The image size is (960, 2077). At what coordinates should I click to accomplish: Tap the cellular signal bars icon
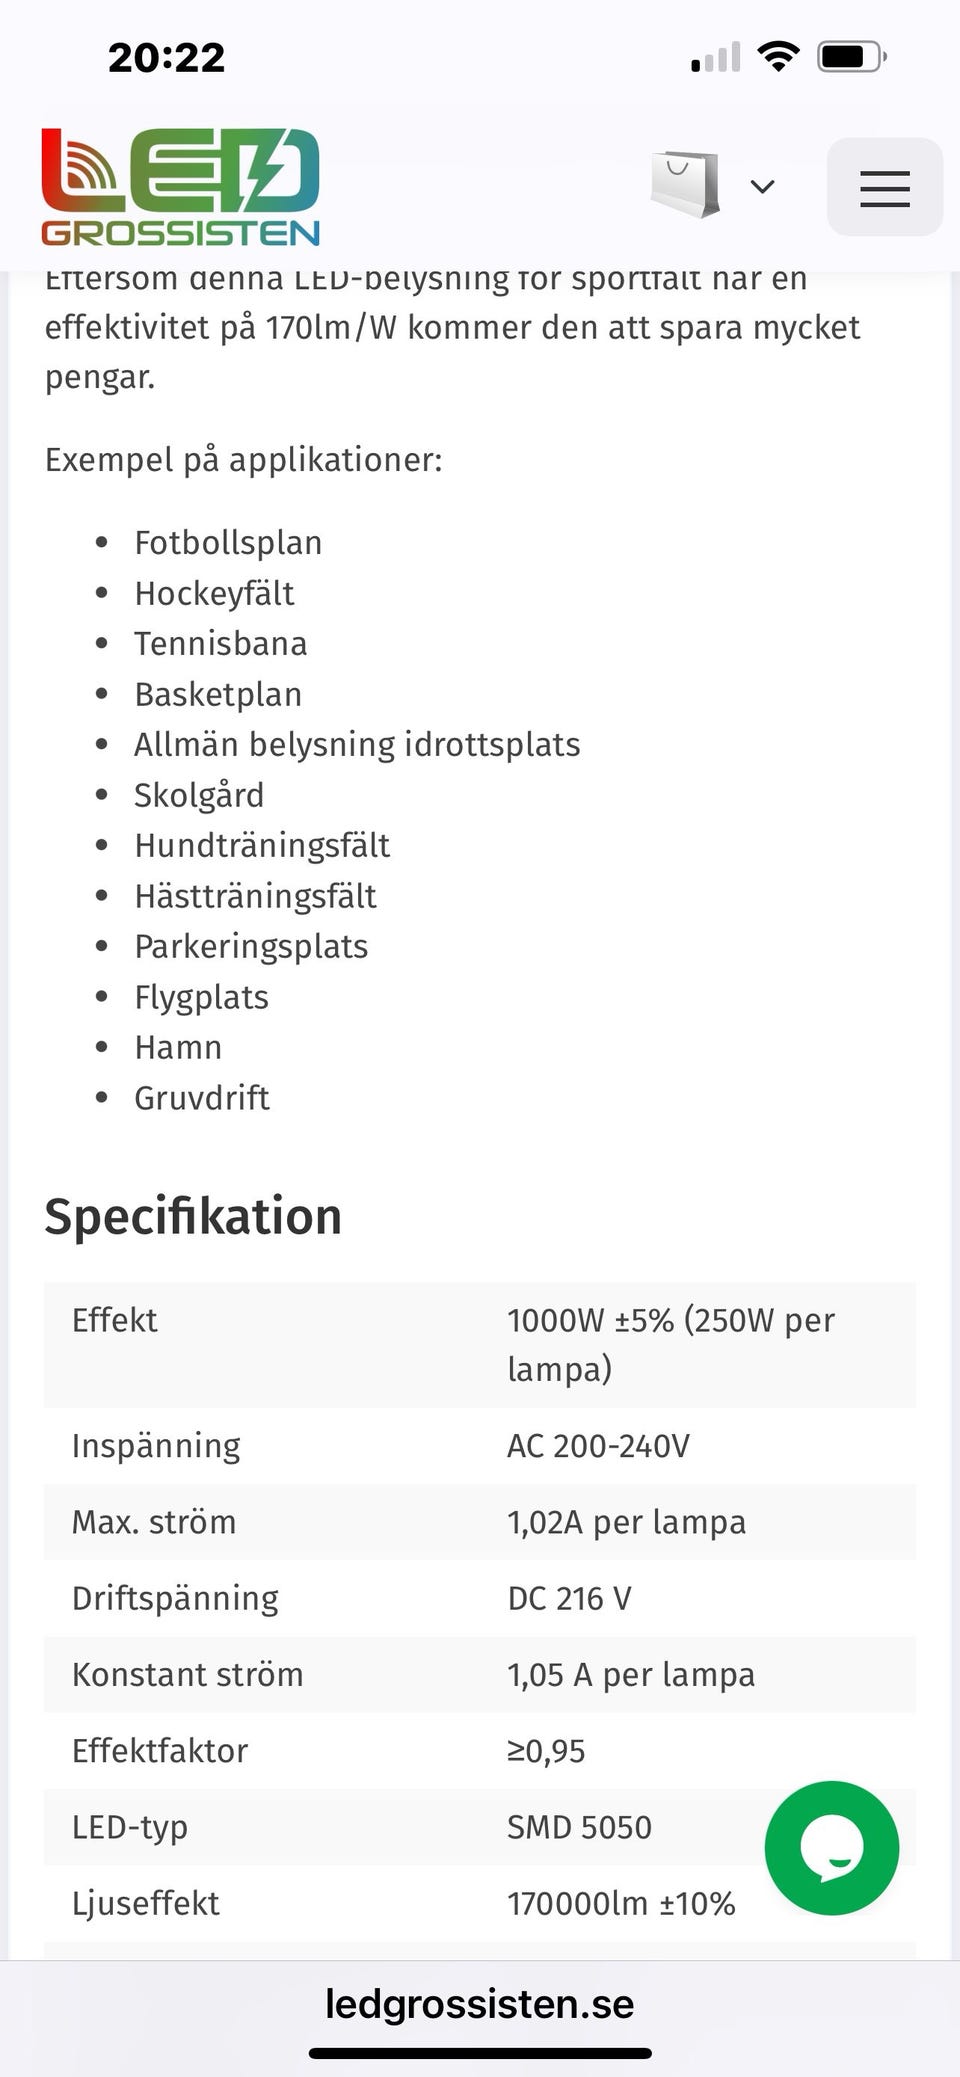coord(716,58)
